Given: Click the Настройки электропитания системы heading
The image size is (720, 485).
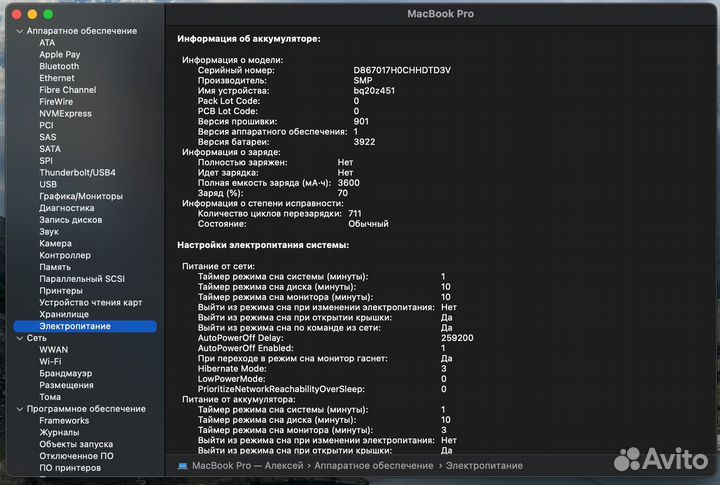Looking at the screenshot, I should tap(263, 245).
